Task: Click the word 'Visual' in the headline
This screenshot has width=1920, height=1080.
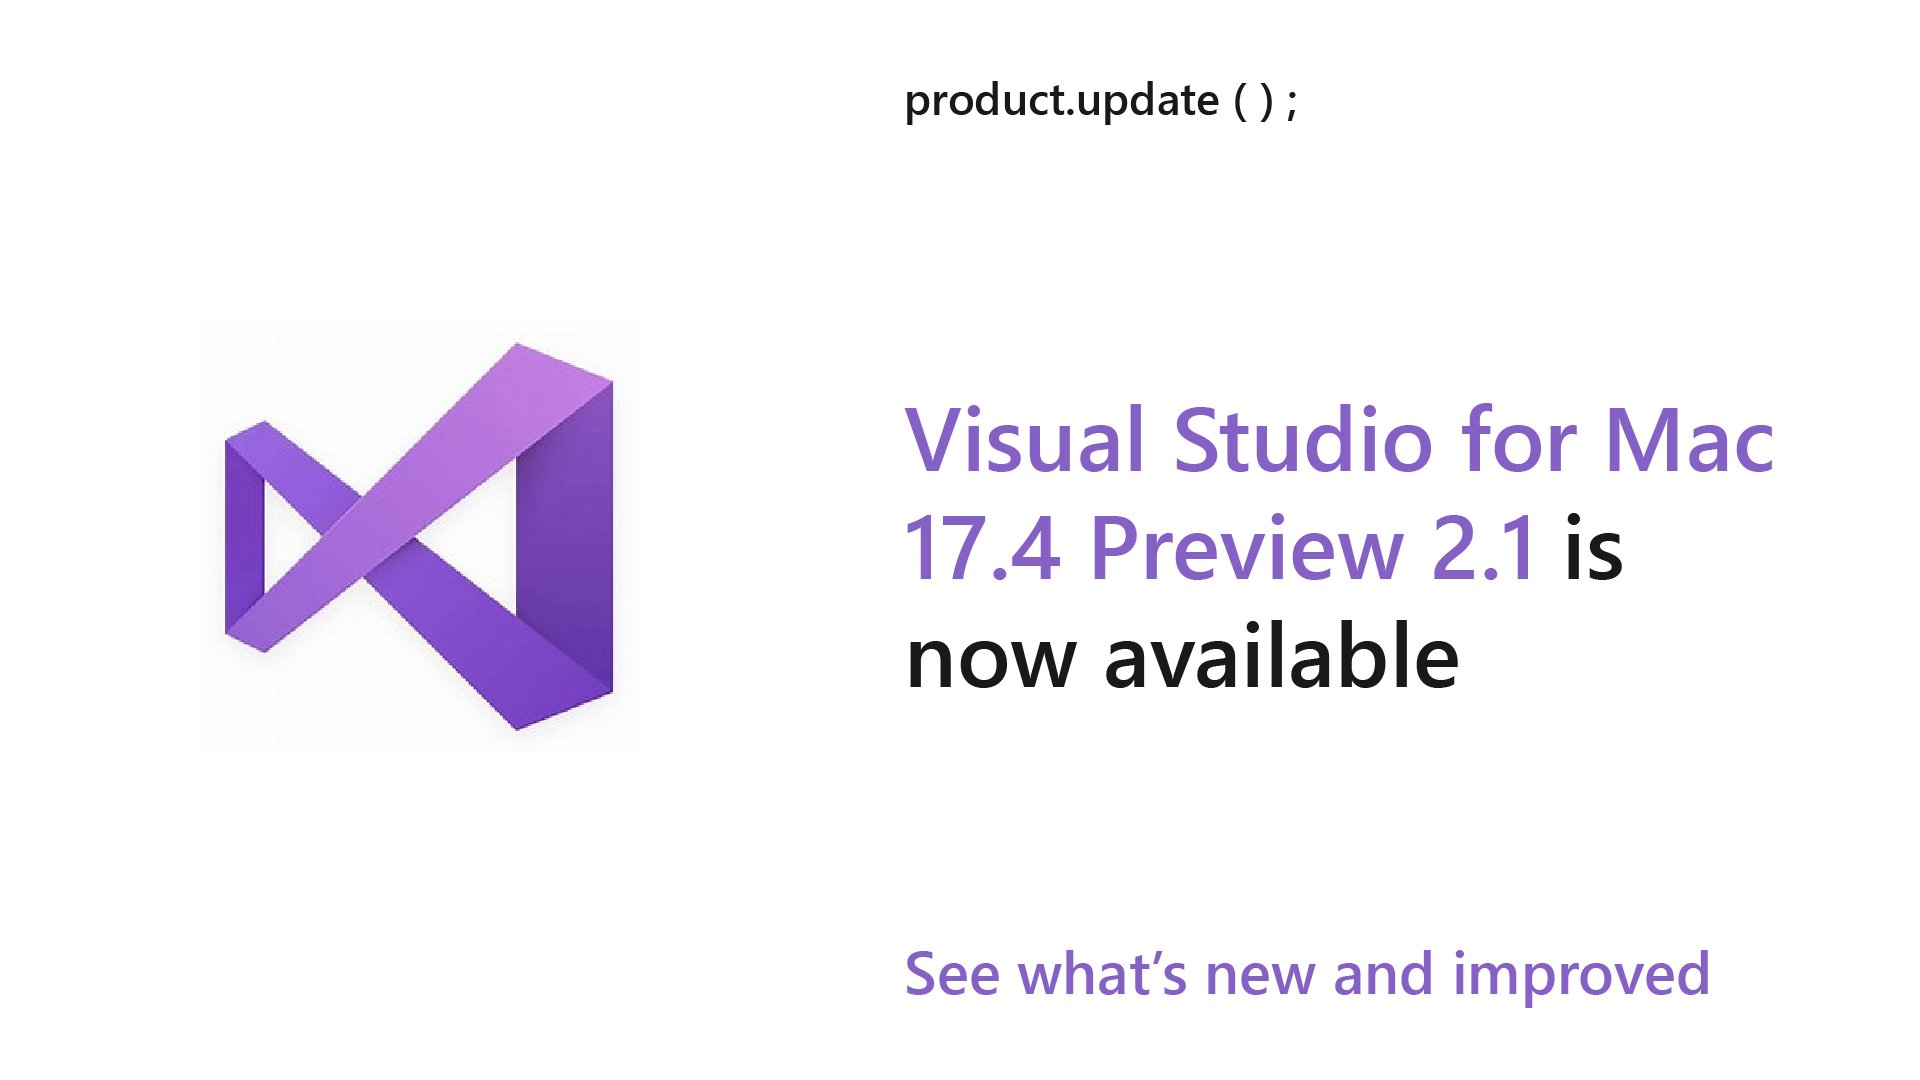Action: (x=1024, y=440)
